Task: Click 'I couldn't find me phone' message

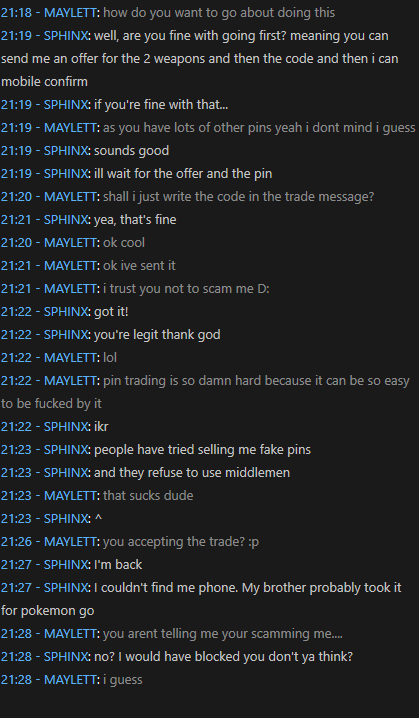Action: (201, 599)
